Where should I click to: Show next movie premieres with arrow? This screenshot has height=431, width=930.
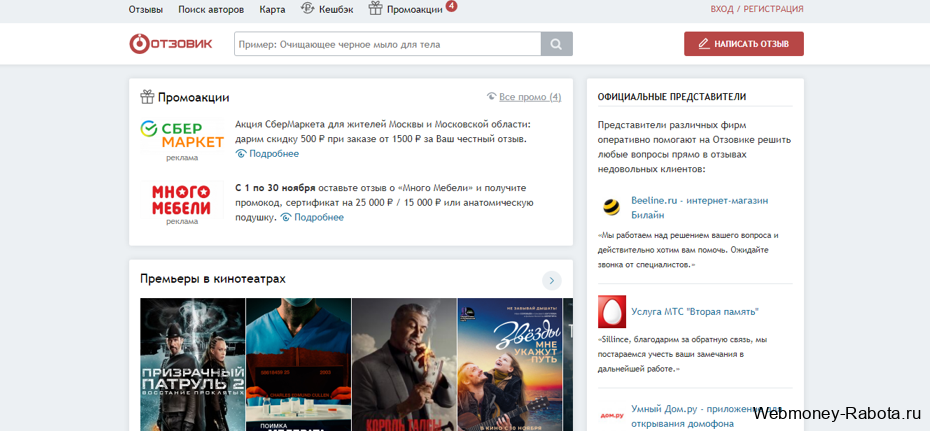point(552,280)
